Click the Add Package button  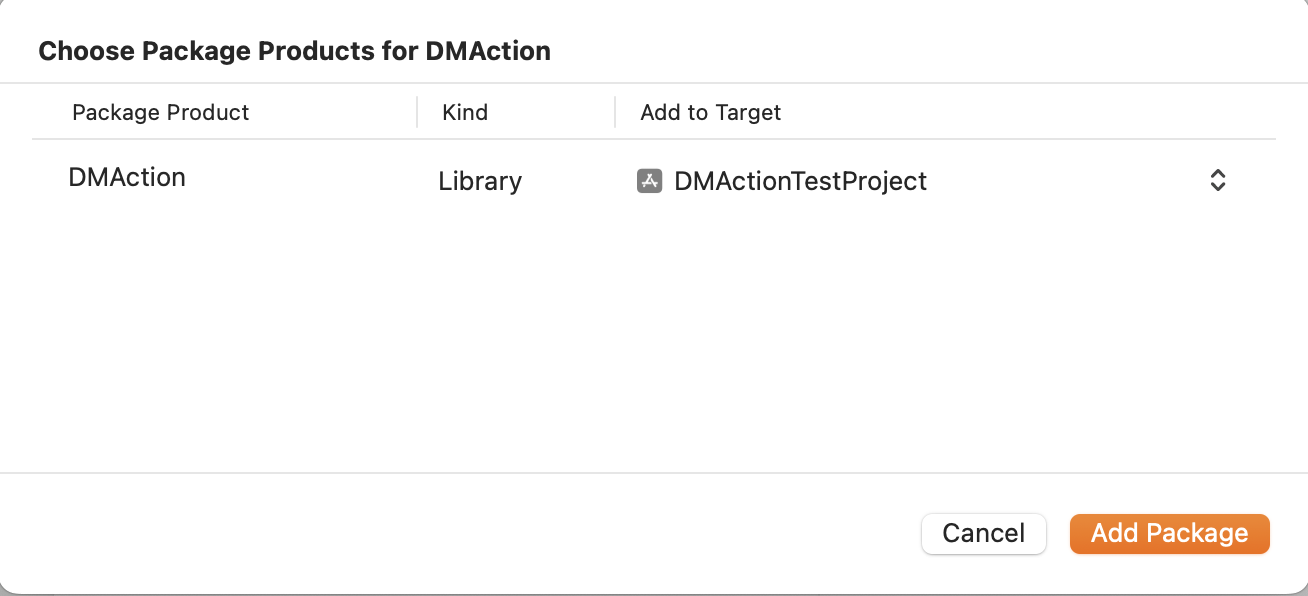tap(1169, 533)
